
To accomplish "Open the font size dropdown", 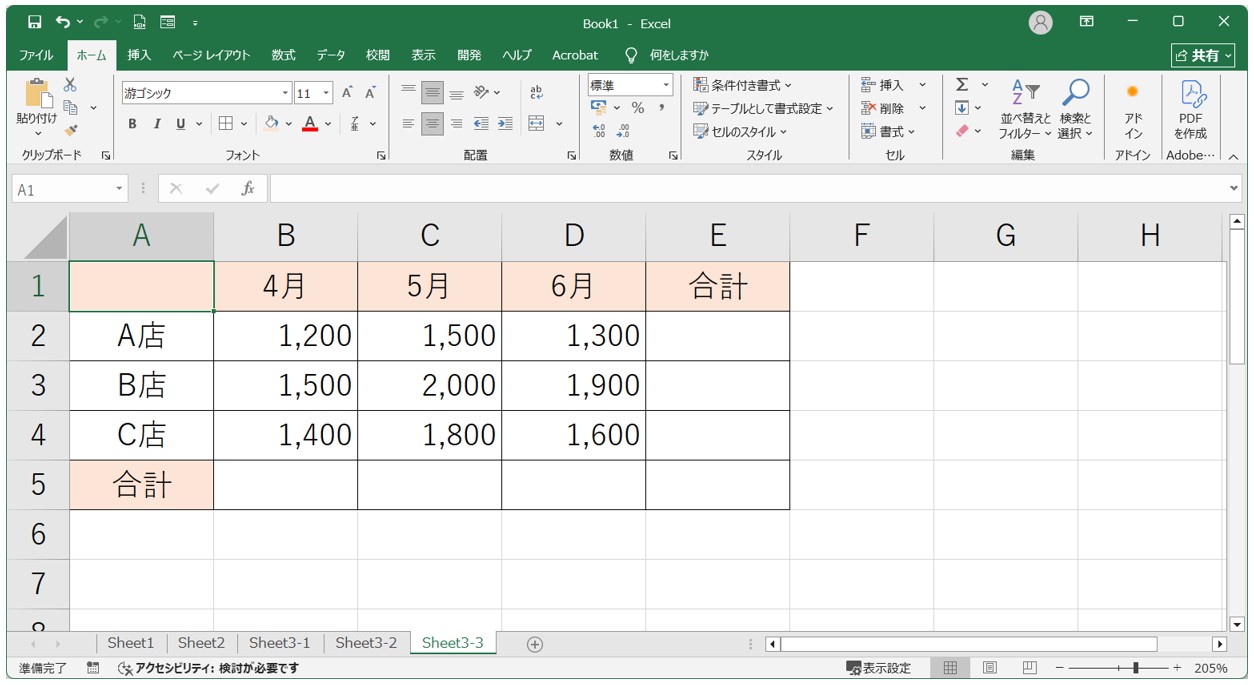I will pyautogui.click(x=327, y=93).
